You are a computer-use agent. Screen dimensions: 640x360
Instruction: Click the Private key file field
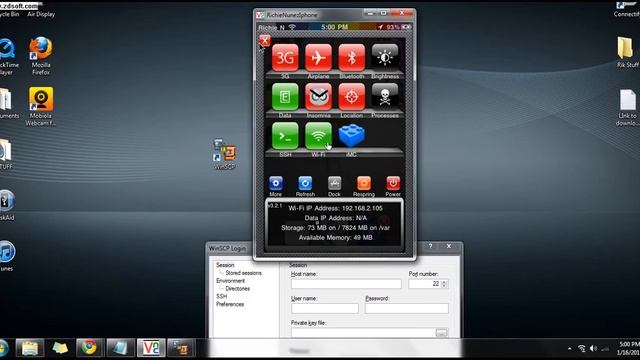tap(363, 333)
